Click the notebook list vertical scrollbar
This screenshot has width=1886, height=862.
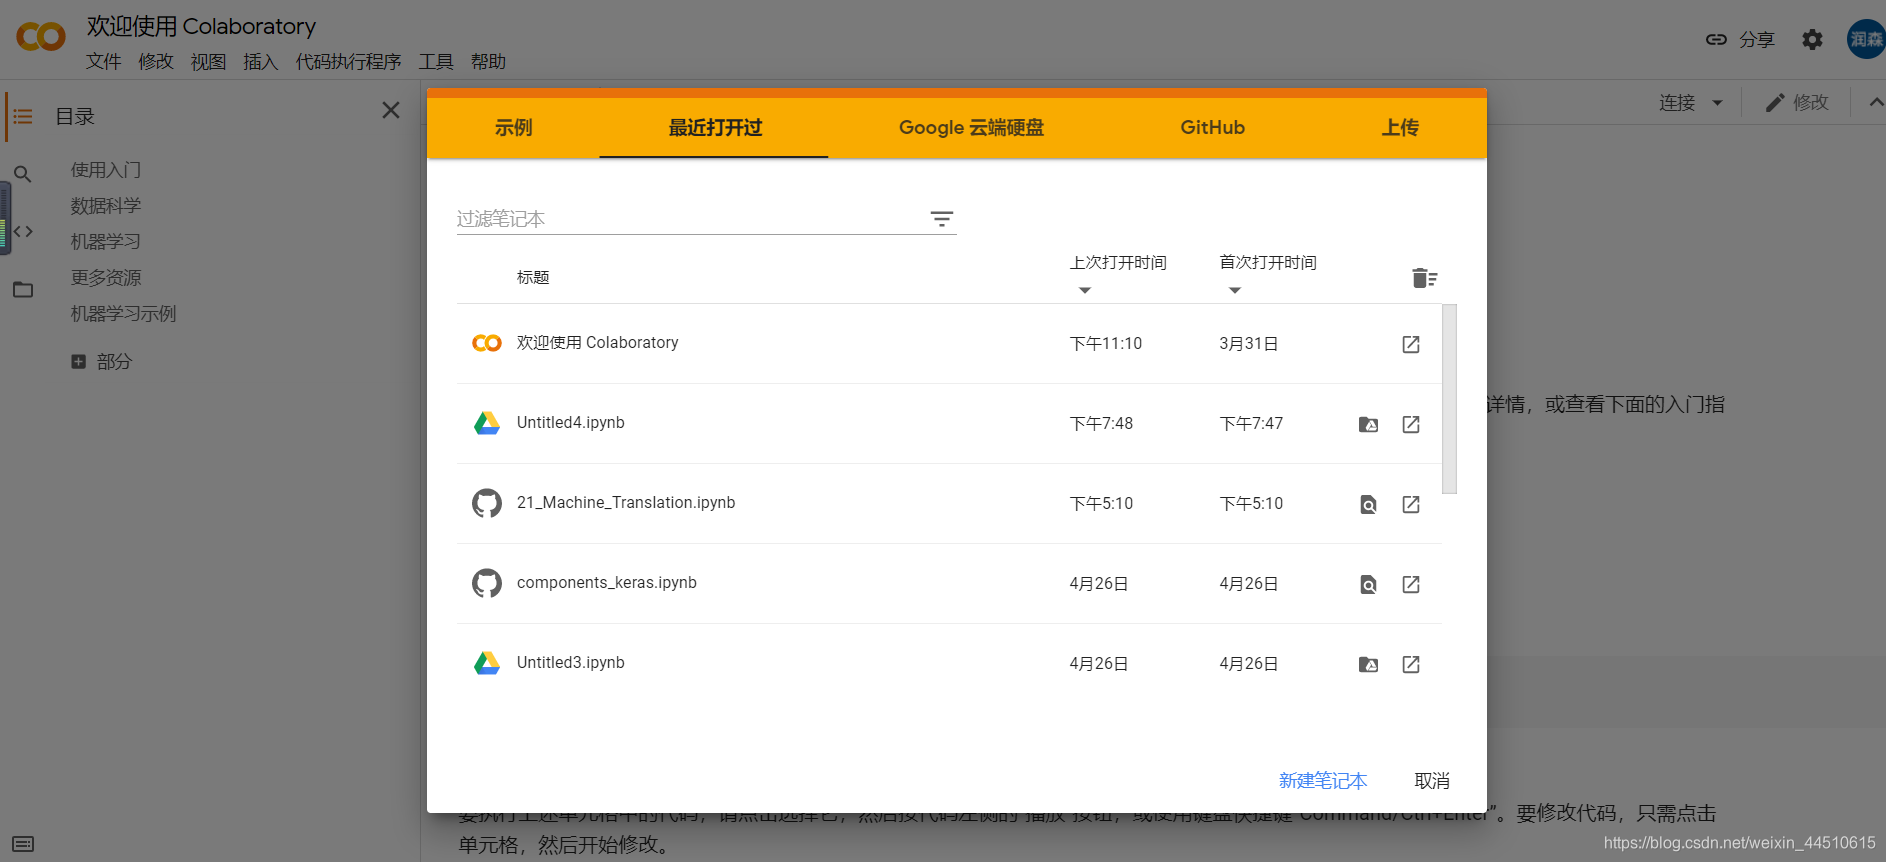point(1449,399)
